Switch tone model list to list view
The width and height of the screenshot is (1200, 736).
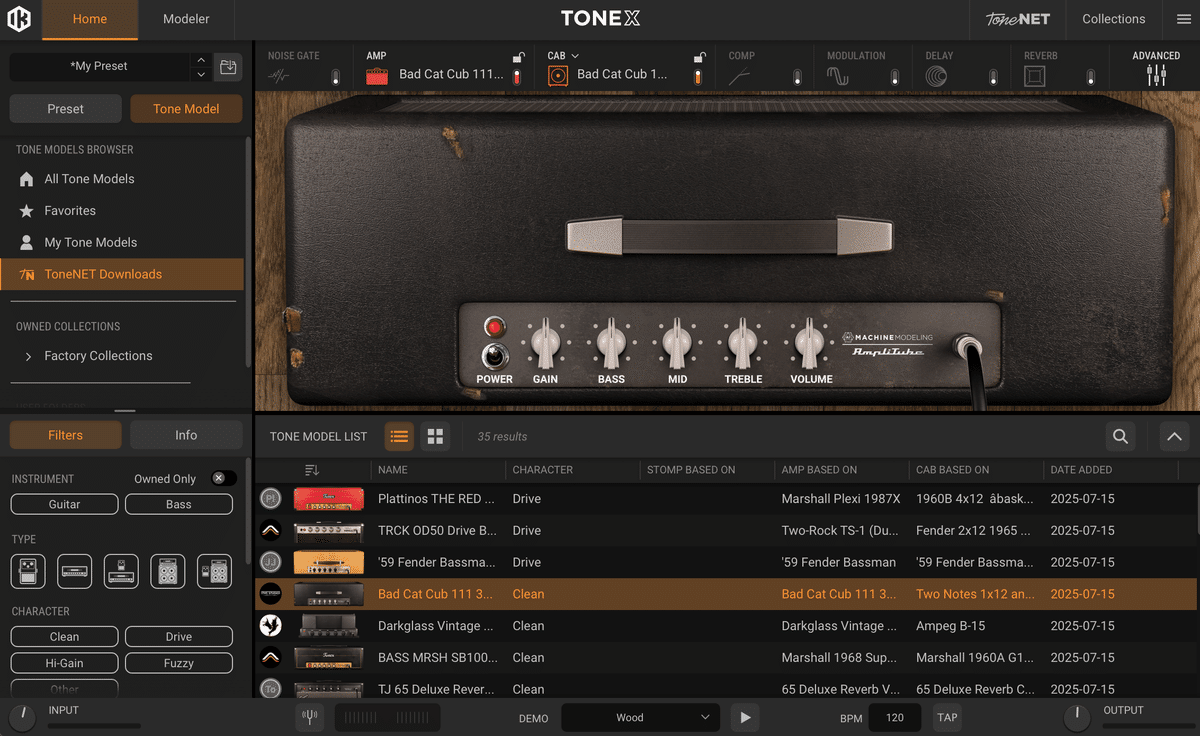click(399, 437)
